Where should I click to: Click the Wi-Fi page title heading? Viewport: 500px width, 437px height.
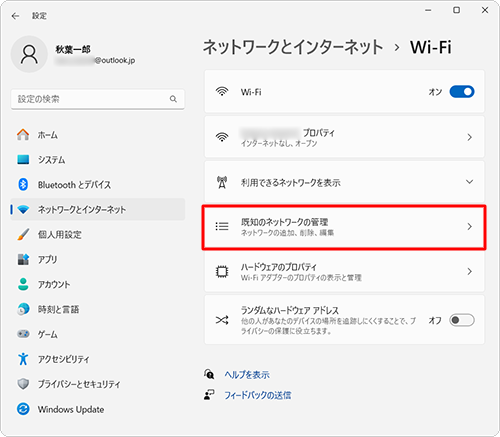[431, 47]
